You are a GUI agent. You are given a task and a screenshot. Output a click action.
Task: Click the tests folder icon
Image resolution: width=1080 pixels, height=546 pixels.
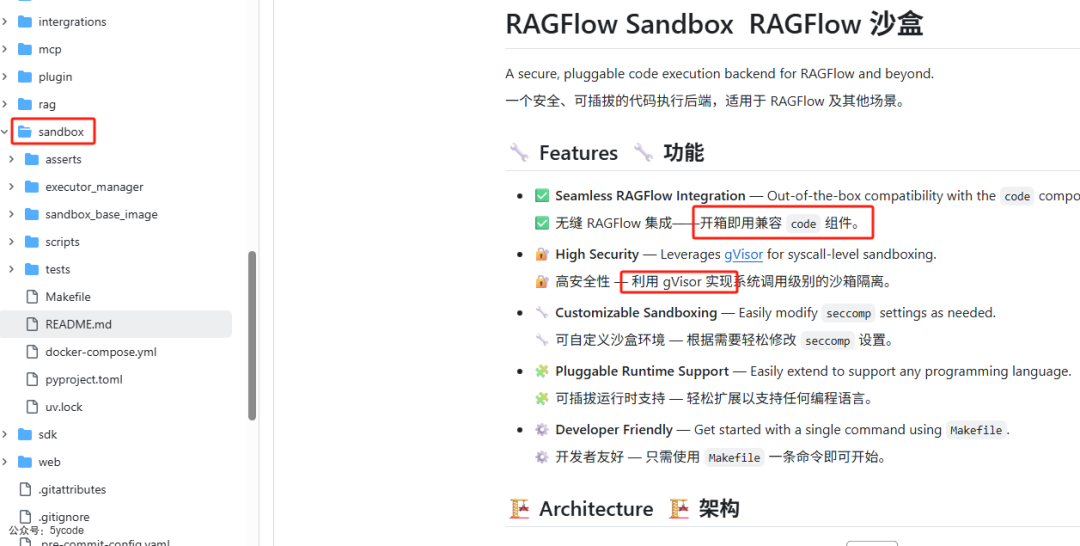(32, 269)
